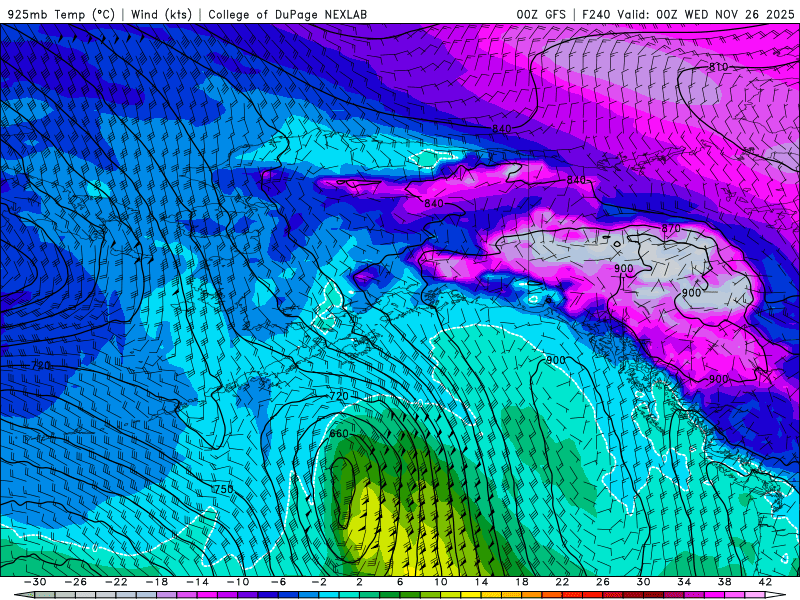Click the 660 contour label near the low

(x=339, y=434)
